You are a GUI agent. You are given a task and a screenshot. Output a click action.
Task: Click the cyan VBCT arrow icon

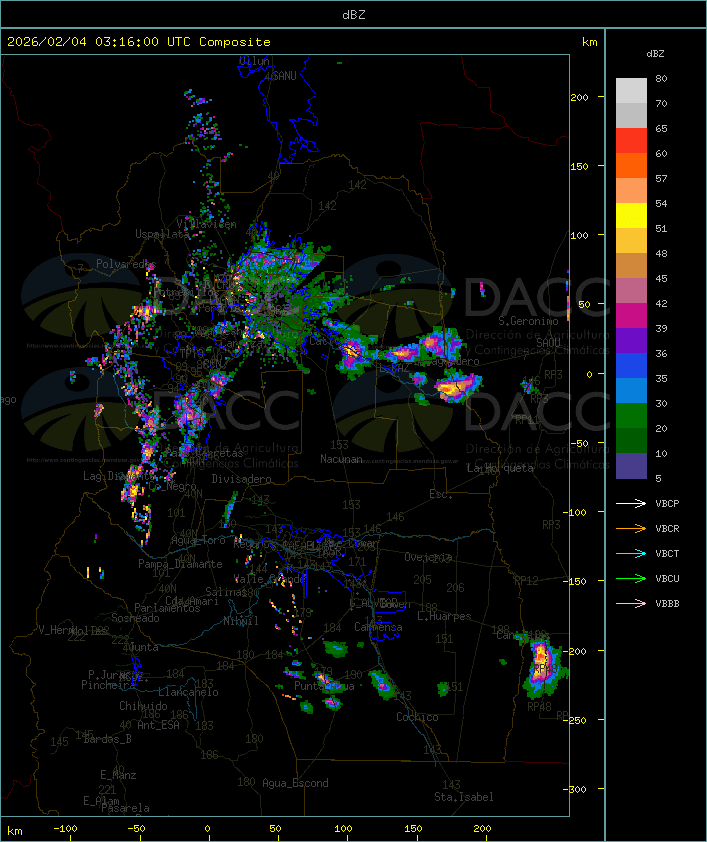[631, 553]
